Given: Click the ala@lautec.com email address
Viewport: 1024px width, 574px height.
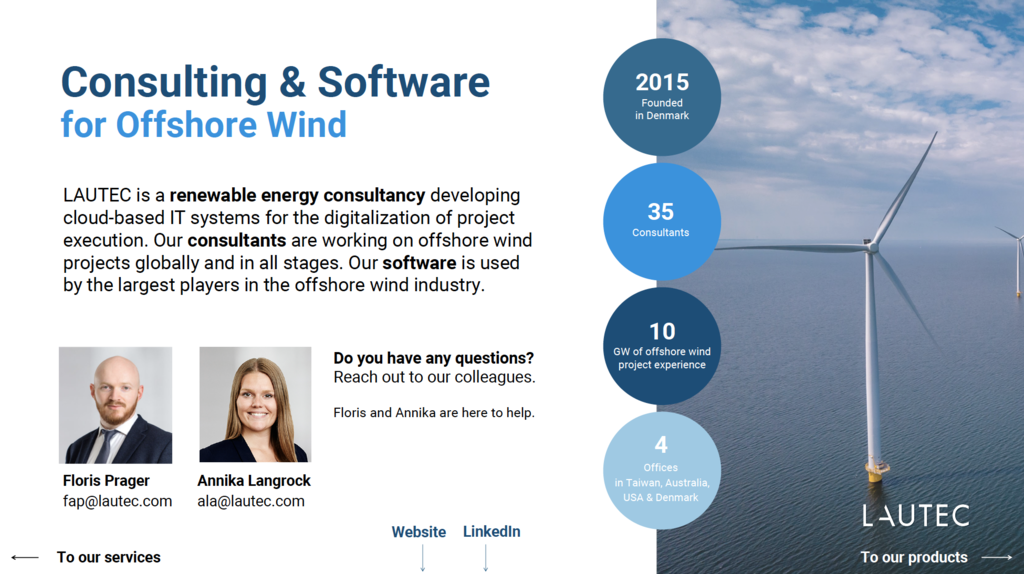Looking at the screenshot, I should 251,501.
